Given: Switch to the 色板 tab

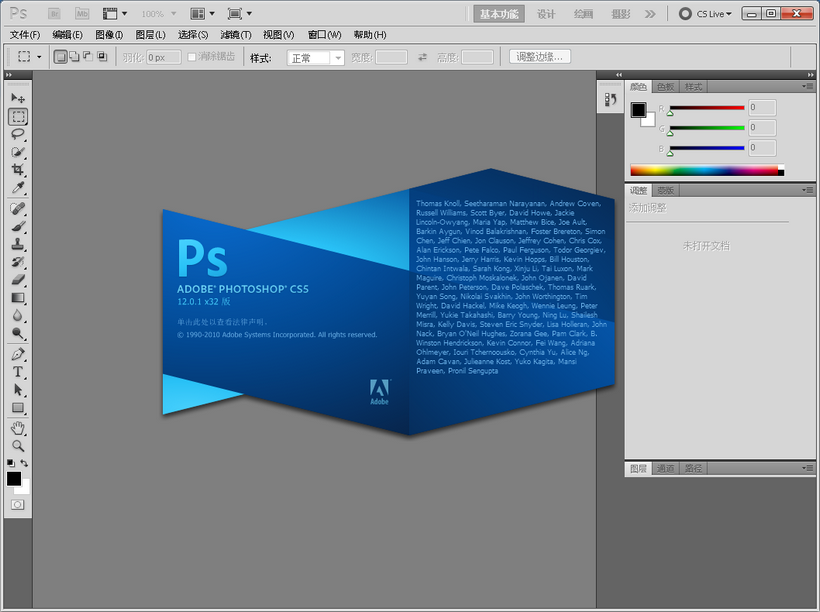Looking at the screenshot, I should click(x=665, y=87).
